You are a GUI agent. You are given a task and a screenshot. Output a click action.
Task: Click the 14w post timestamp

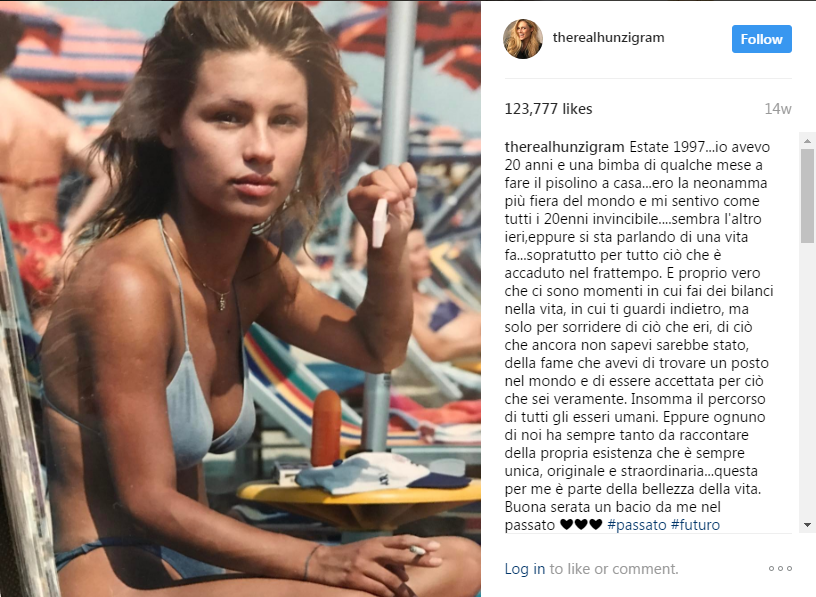[778, 109]
